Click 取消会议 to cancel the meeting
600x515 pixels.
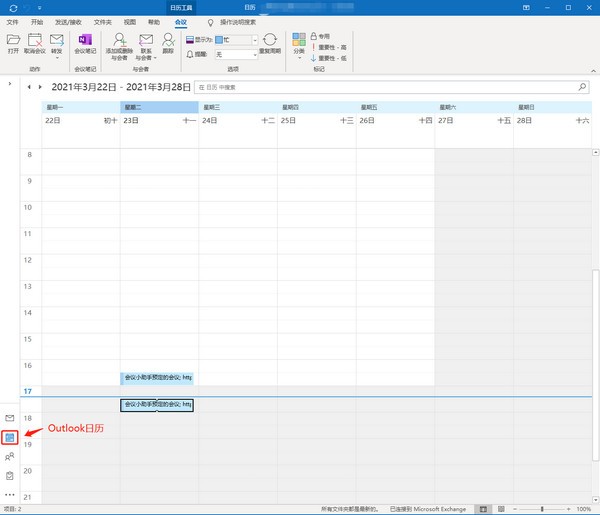(35, 43)
